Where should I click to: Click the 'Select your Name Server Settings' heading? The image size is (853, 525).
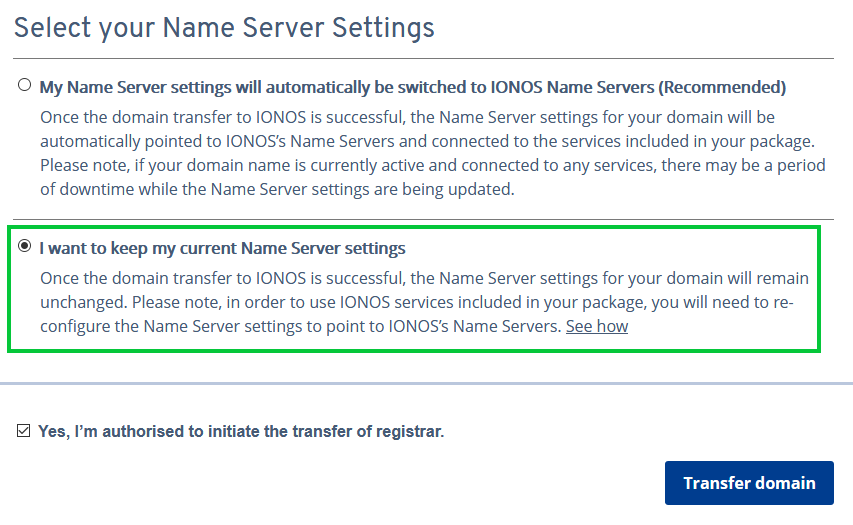pyautogui.click(x=224, y=28)
